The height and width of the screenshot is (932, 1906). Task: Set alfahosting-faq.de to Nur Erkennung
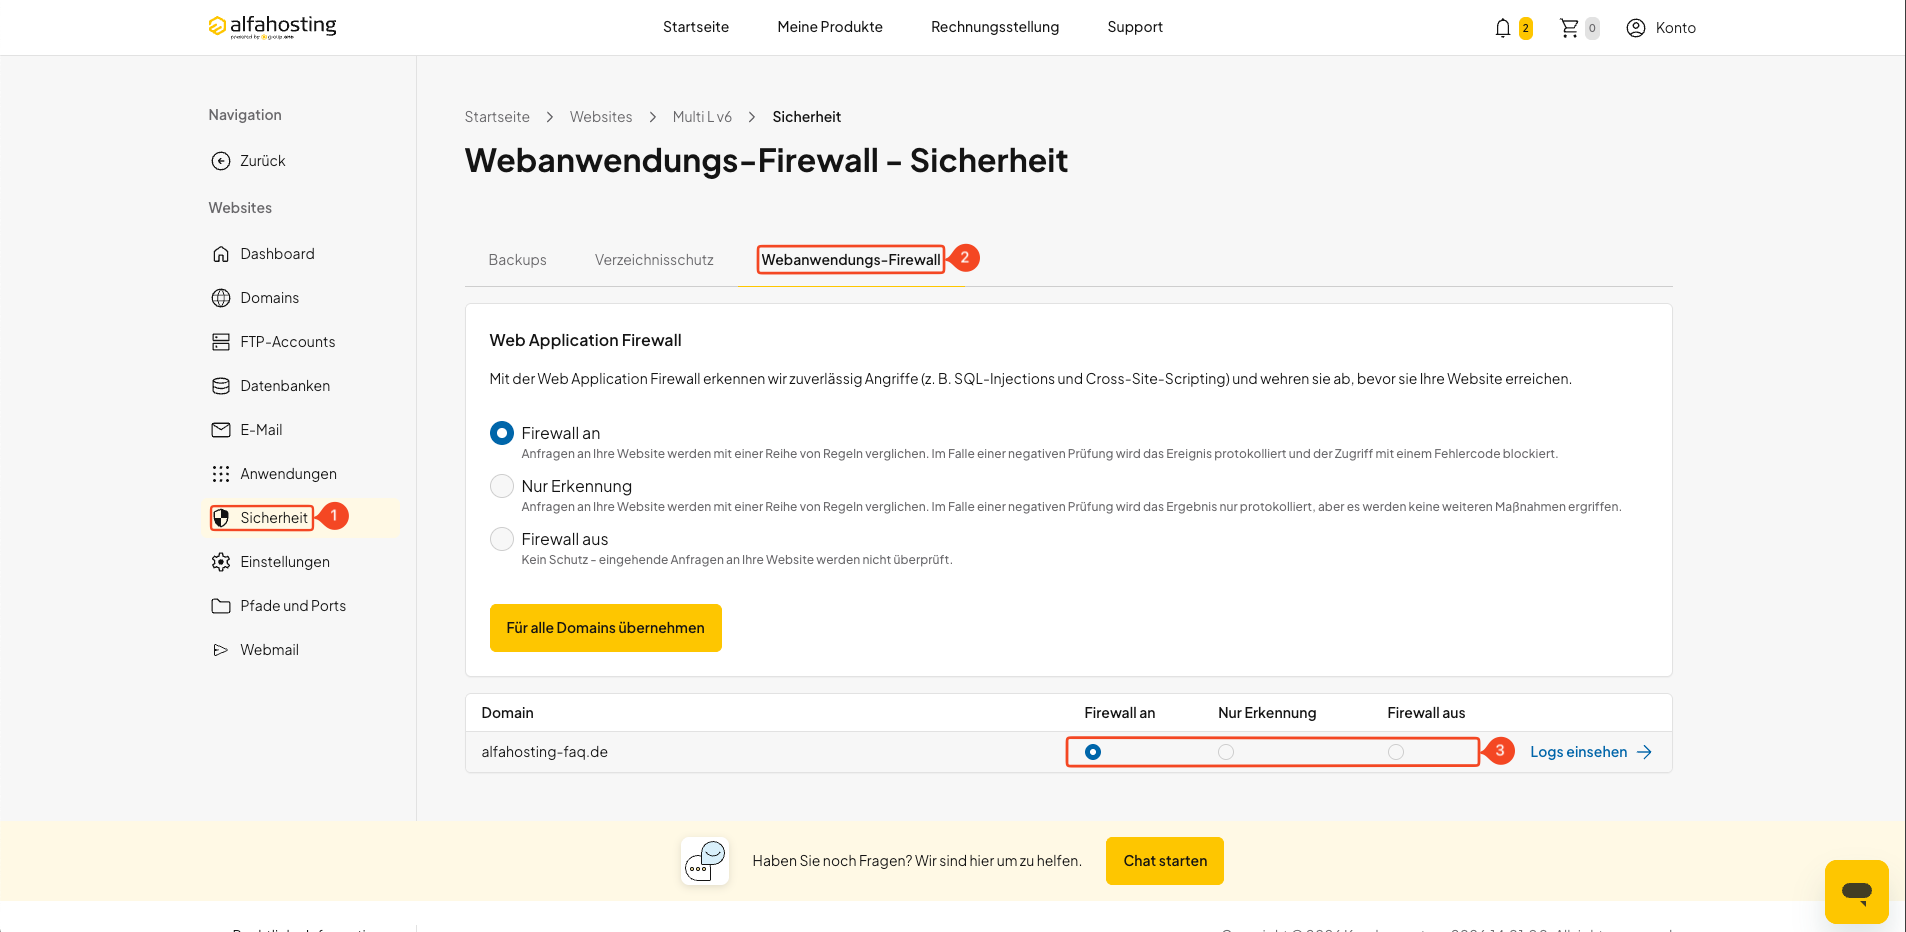(1226, 752)
